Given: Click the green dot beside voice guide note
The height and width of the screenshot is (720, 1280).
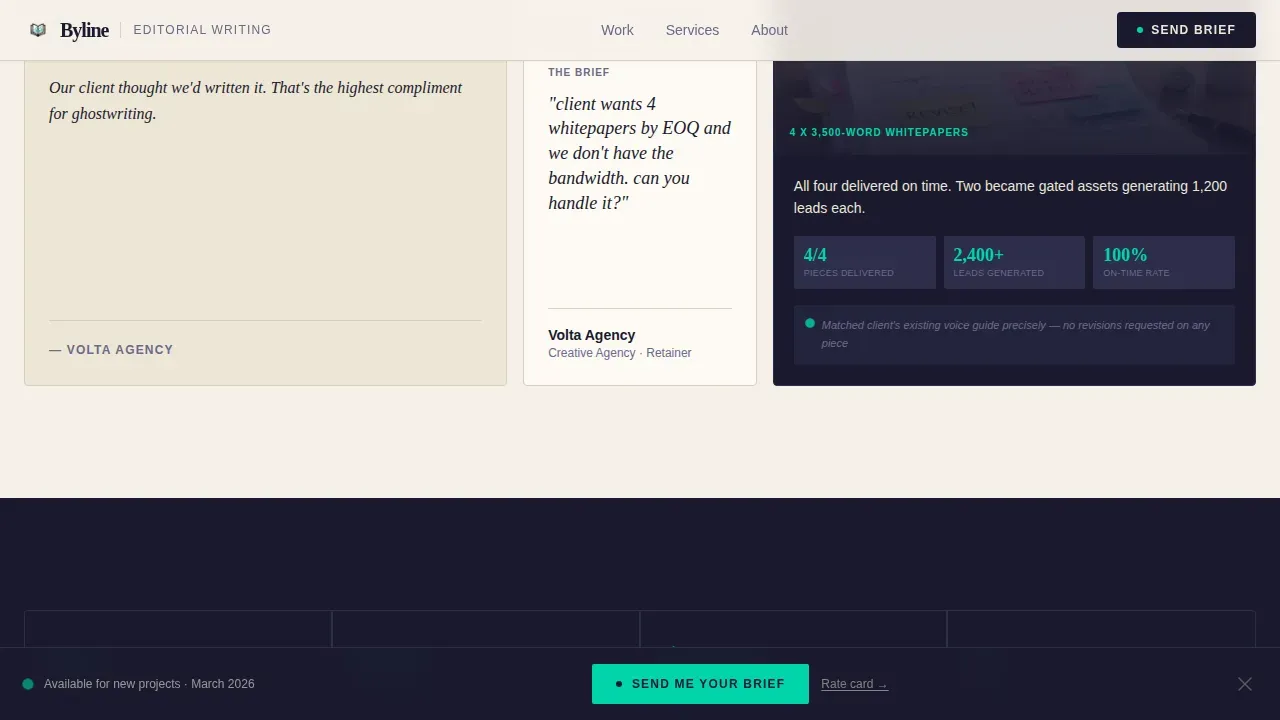Looking at the screenshot, I should (810, 323).
